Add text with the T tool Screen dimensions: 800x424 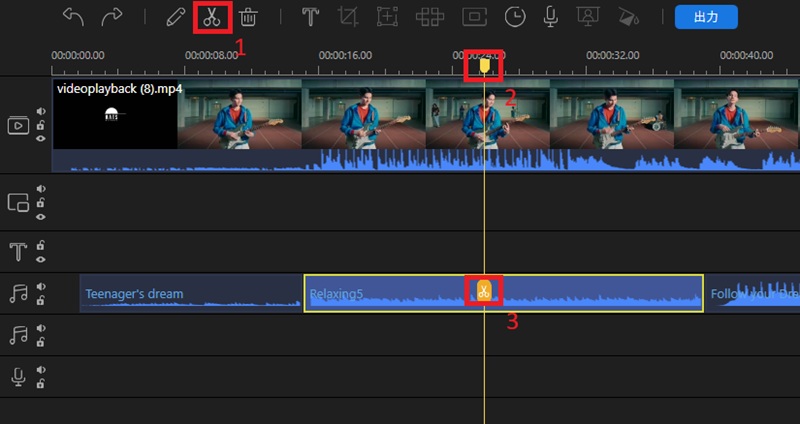point(310,17)
